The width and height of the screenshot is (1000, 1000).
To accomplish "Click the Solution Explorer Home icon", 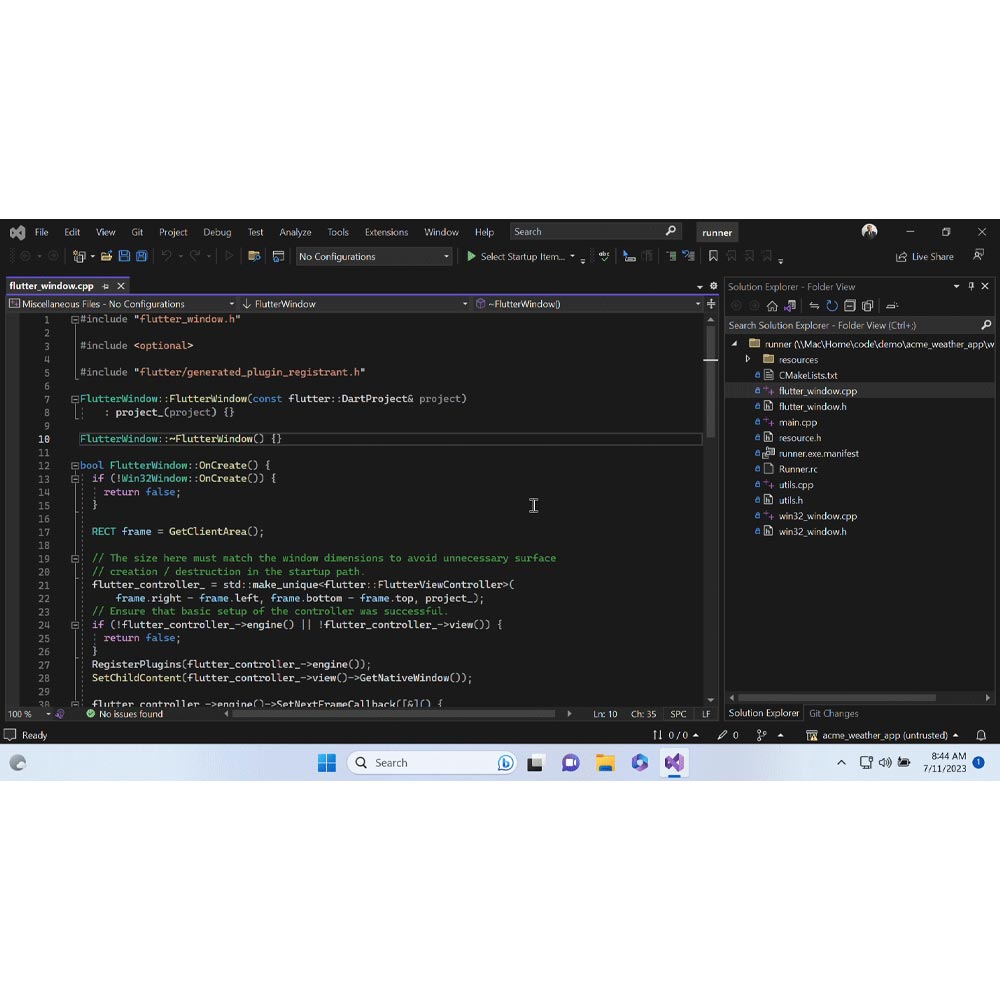I will pyautogui.click(x=772, y=306).
